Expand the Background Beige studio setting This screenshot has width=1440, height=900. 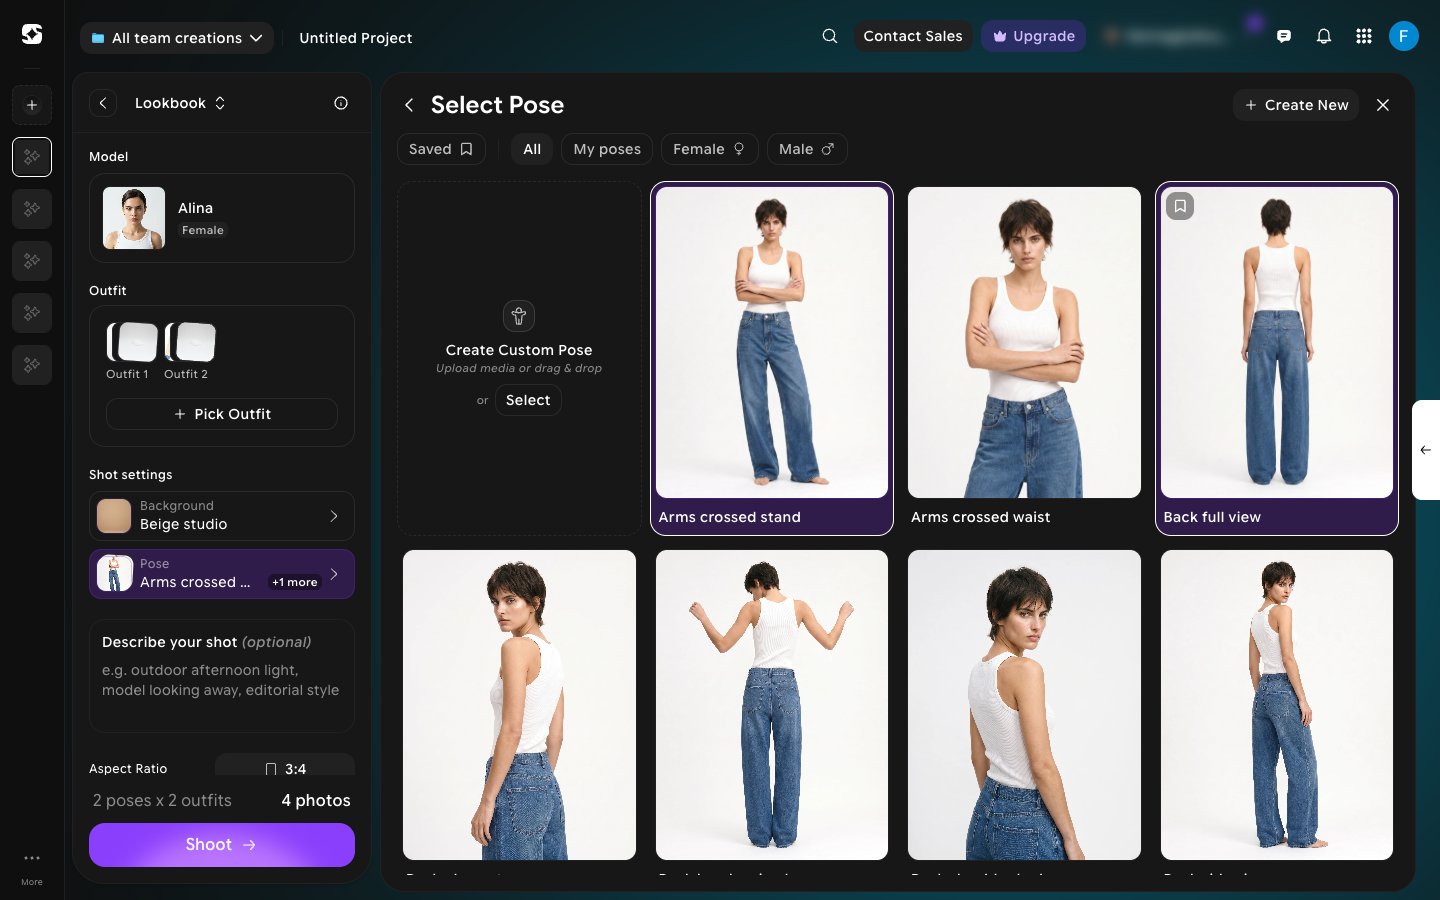coord(222,516)
